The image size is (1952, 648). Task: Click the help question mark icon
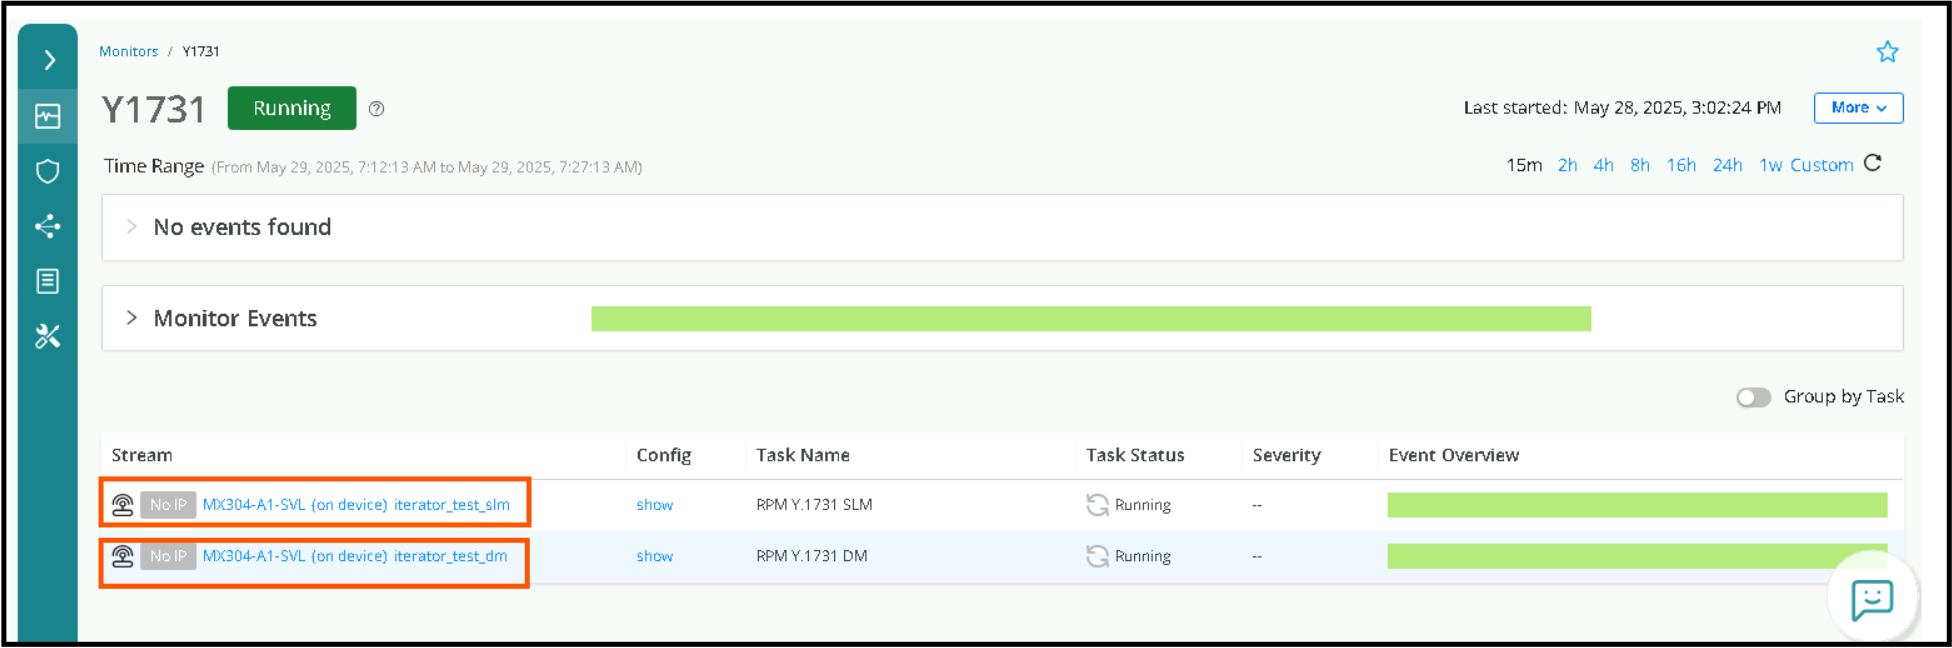[376, 109]
